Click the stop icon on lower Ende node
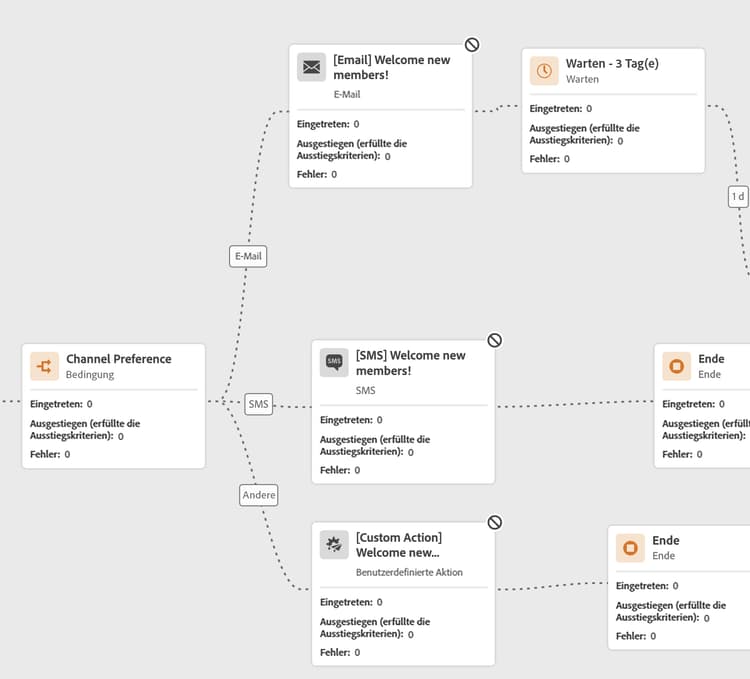 (x=630, y=548)
